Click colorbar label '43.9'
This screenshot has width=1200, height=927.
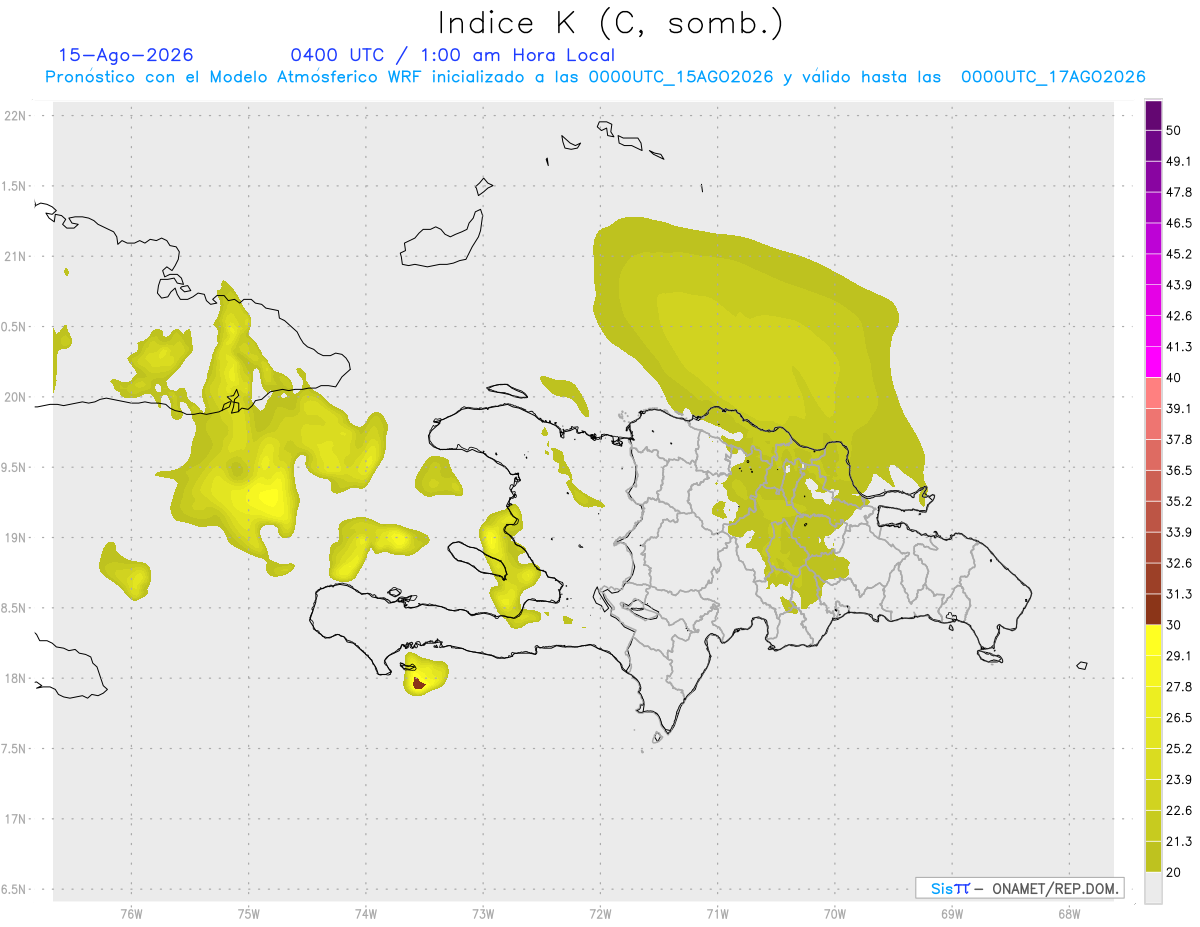tap(1179, 285)
